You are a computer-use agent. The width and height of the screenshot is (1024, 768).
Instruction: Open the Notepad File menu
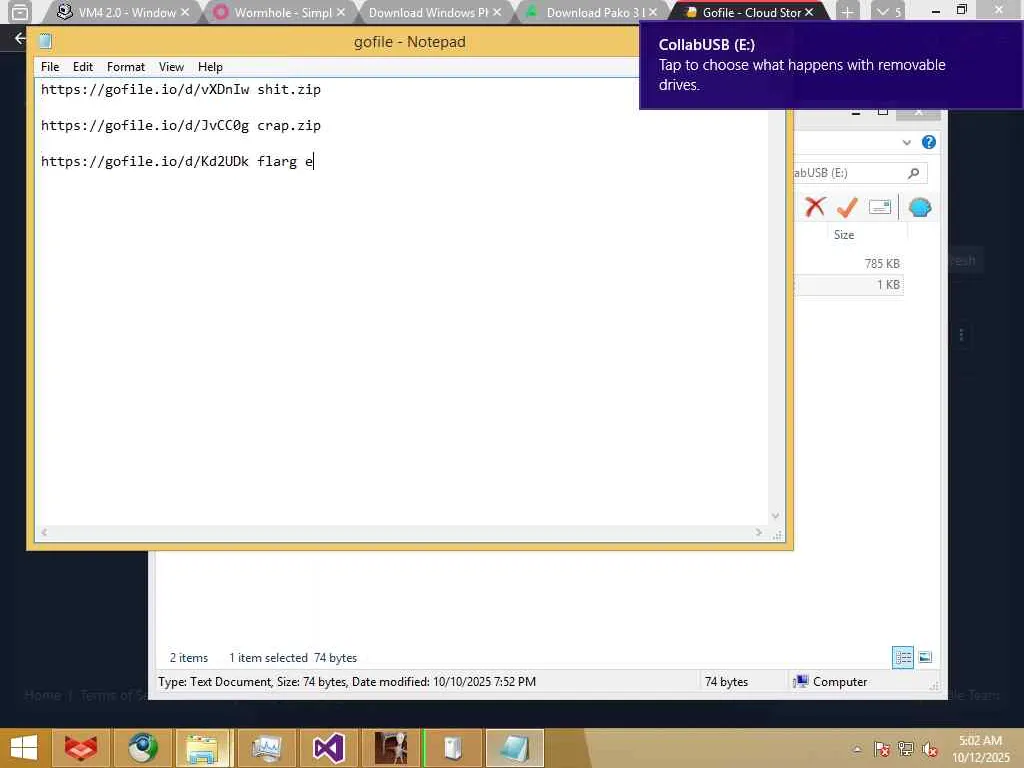(50, 67)
